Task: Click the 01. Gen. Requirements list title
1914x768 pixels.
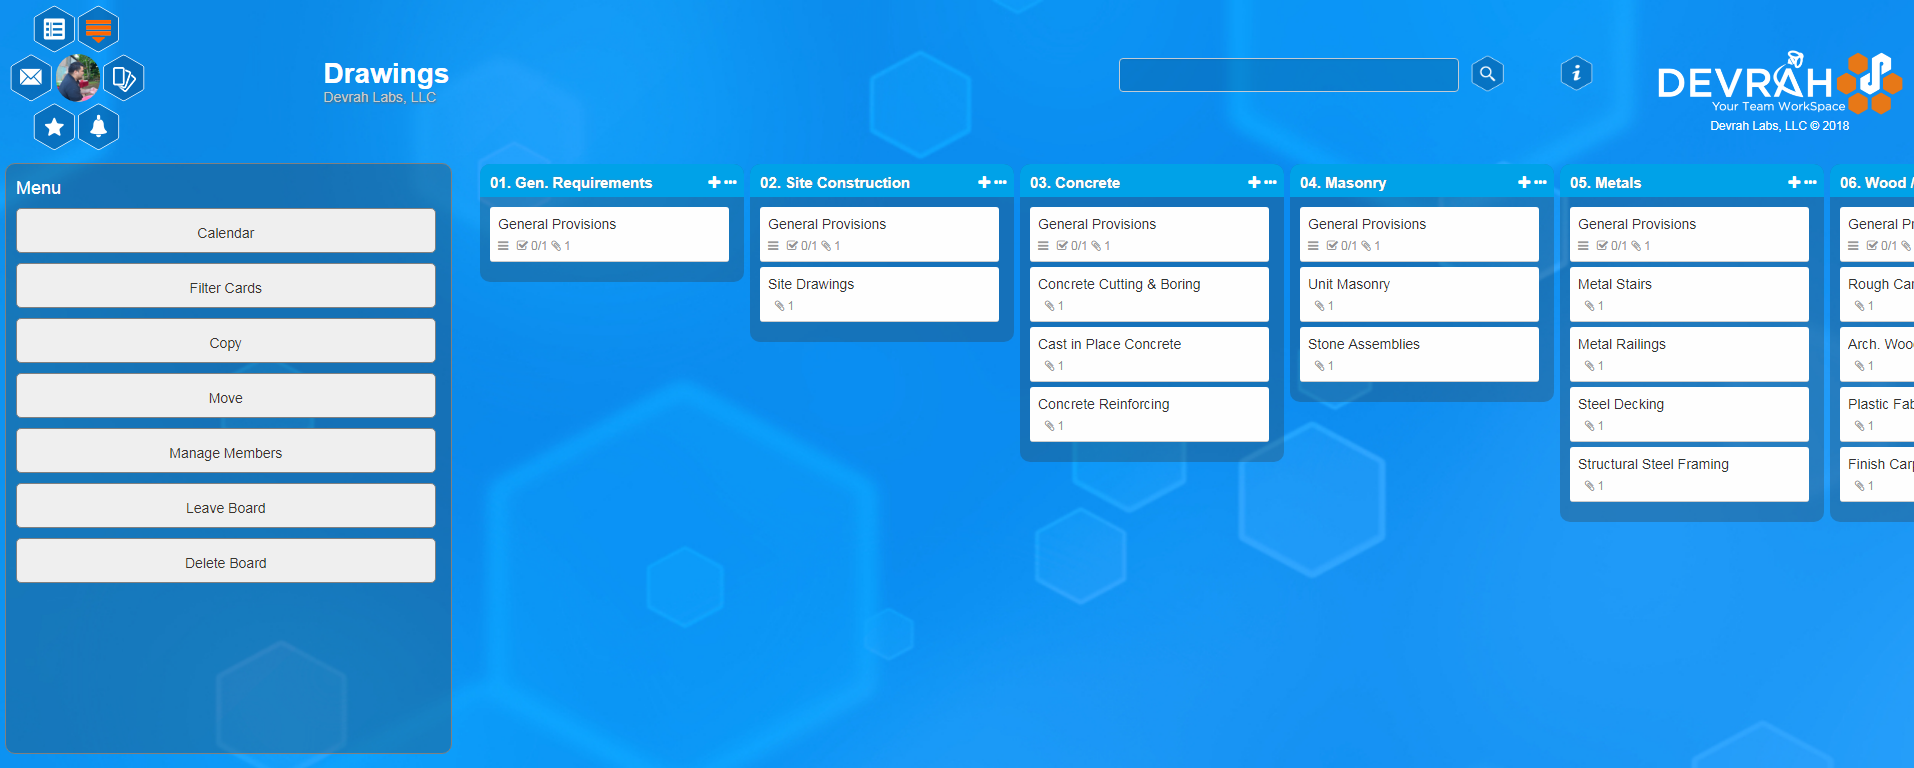Action: point(571,183)
